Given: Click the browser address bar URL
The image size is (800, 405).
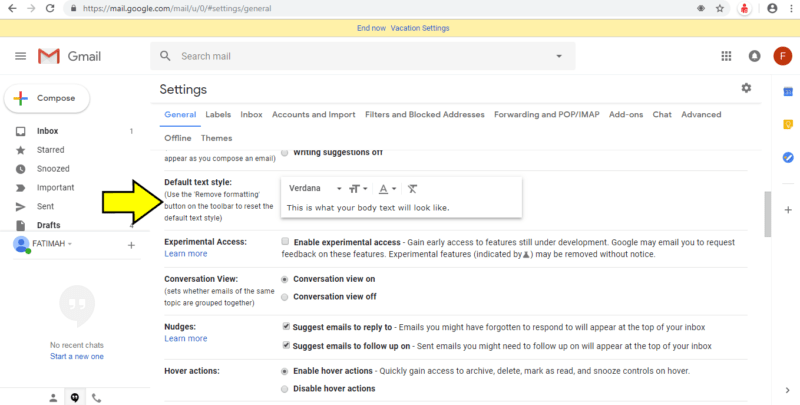Looking at the screenshot, I should [177, 9].
